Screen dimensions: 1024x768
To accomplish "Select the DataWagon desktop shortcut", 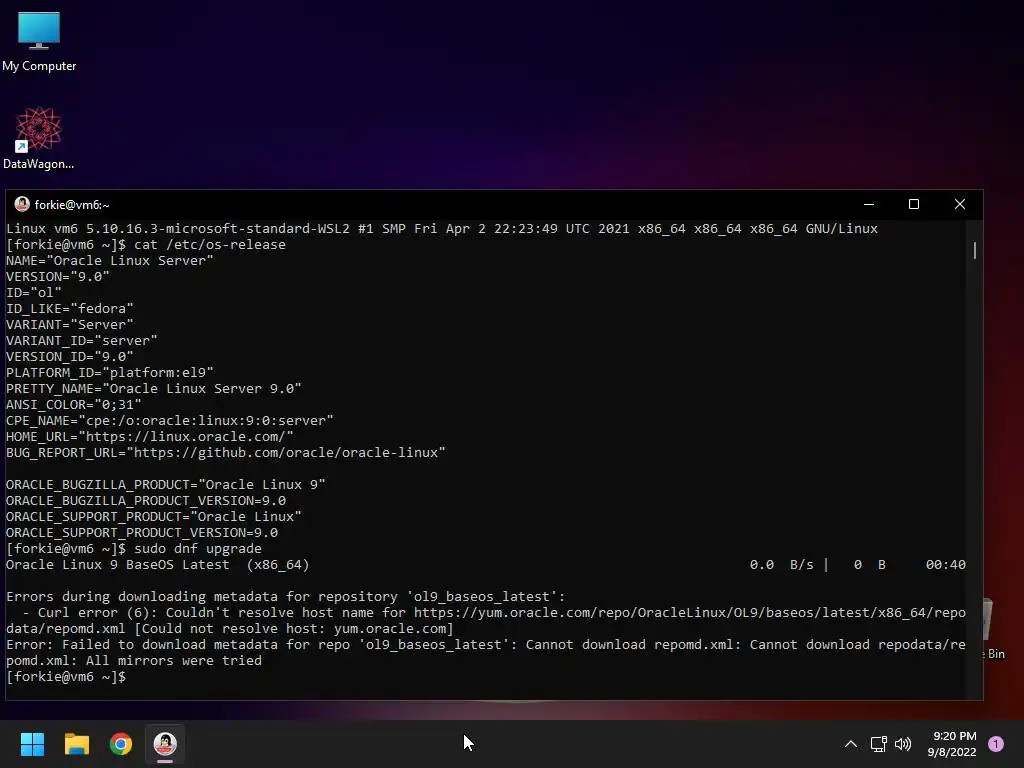I will [x=39, y=138].
